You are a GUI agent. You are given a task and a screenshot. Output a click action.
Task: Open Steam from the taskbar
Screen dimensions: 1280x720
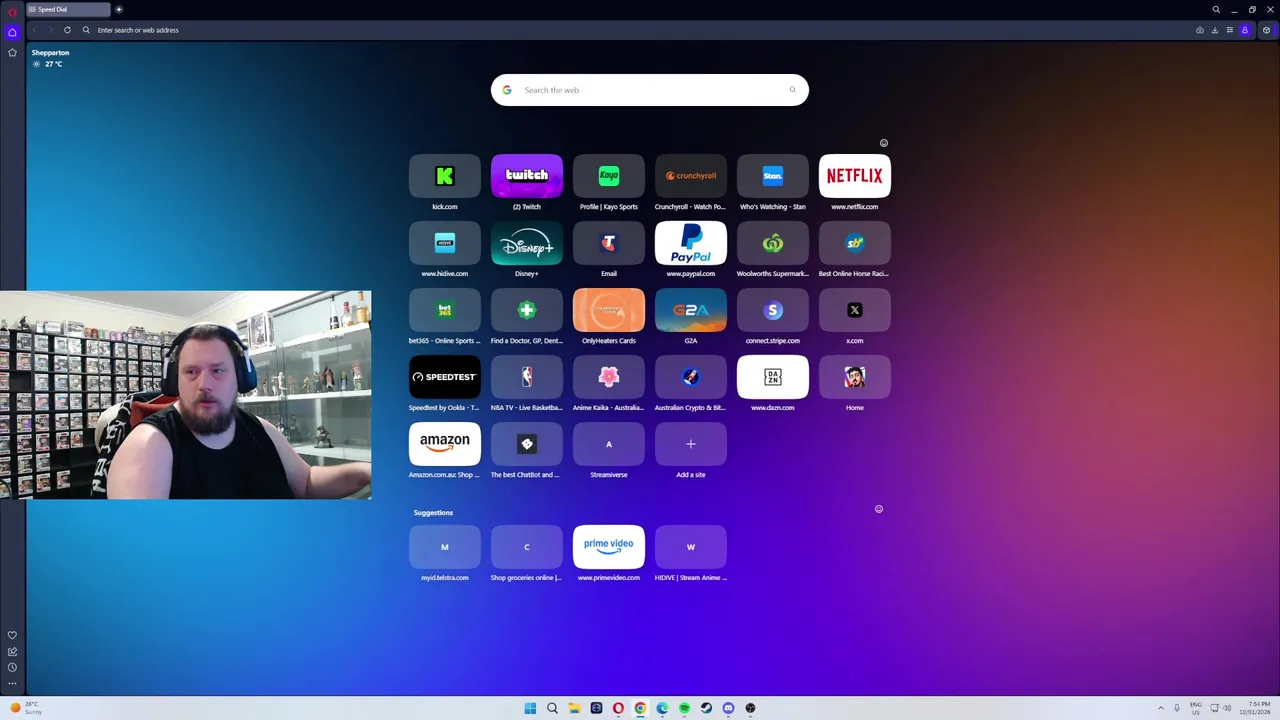click(x=706, y=708)
